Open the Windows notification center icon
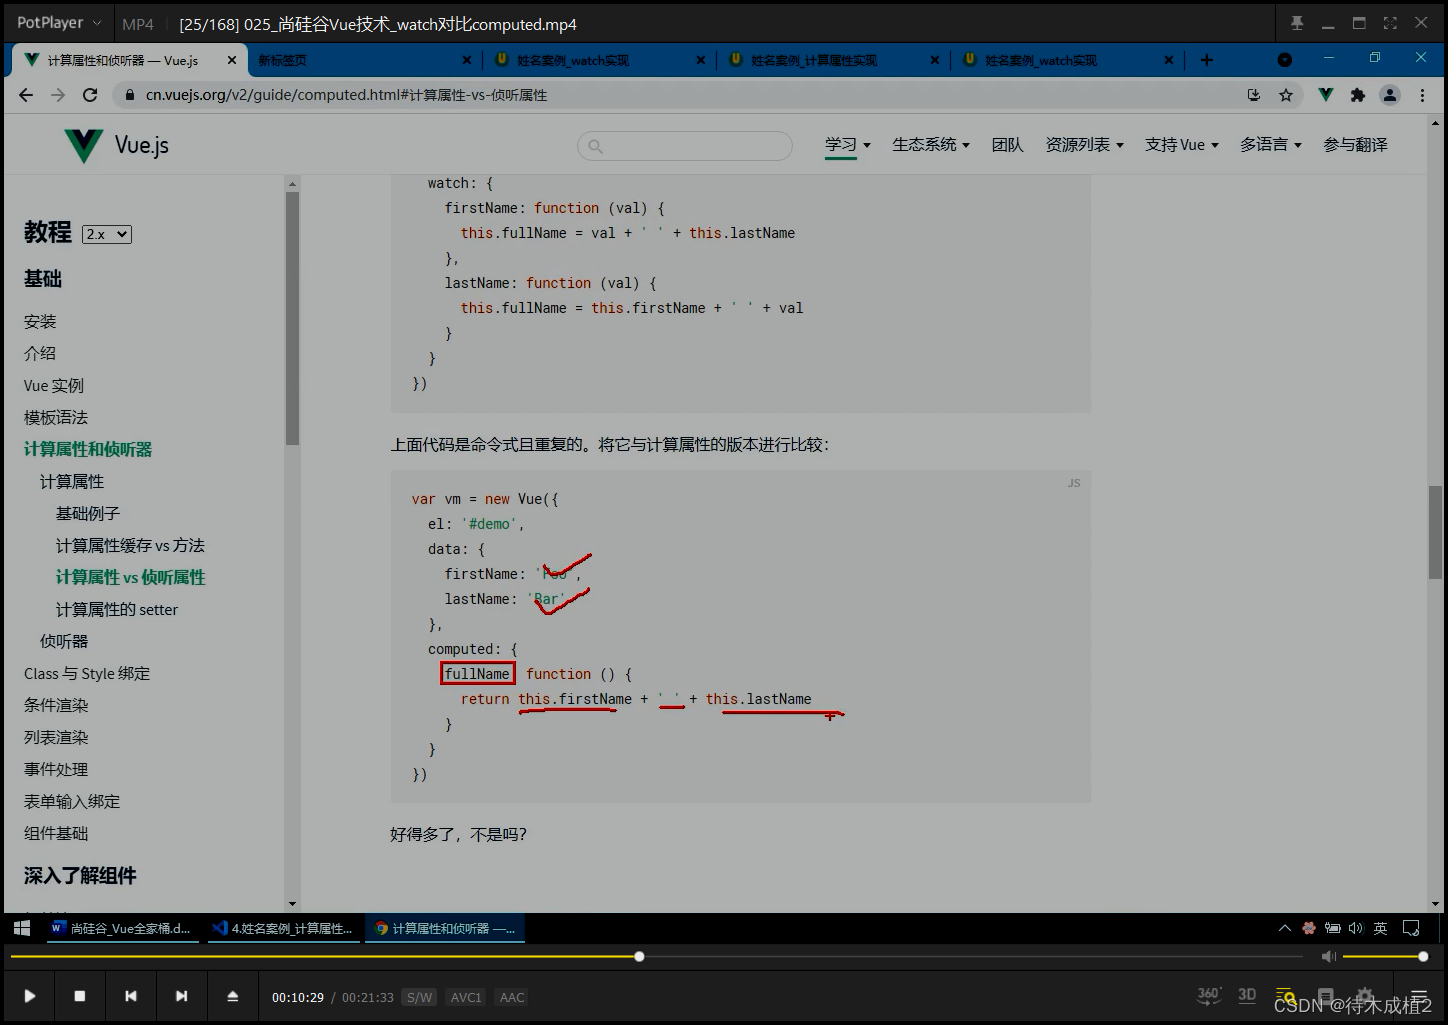The height and width of the screenshot is (1025, 1448). [1411, 928]
